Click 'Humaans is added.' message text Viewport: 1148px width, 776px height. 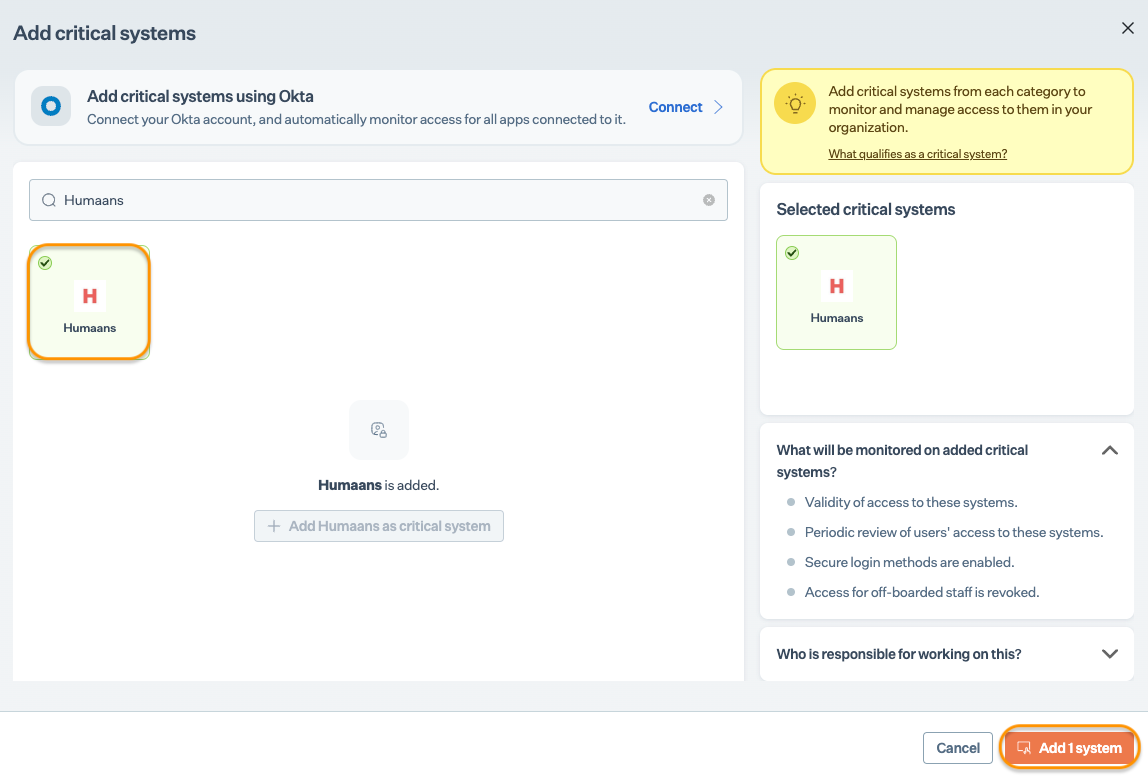pyautogui.click(x=379, y=485)
